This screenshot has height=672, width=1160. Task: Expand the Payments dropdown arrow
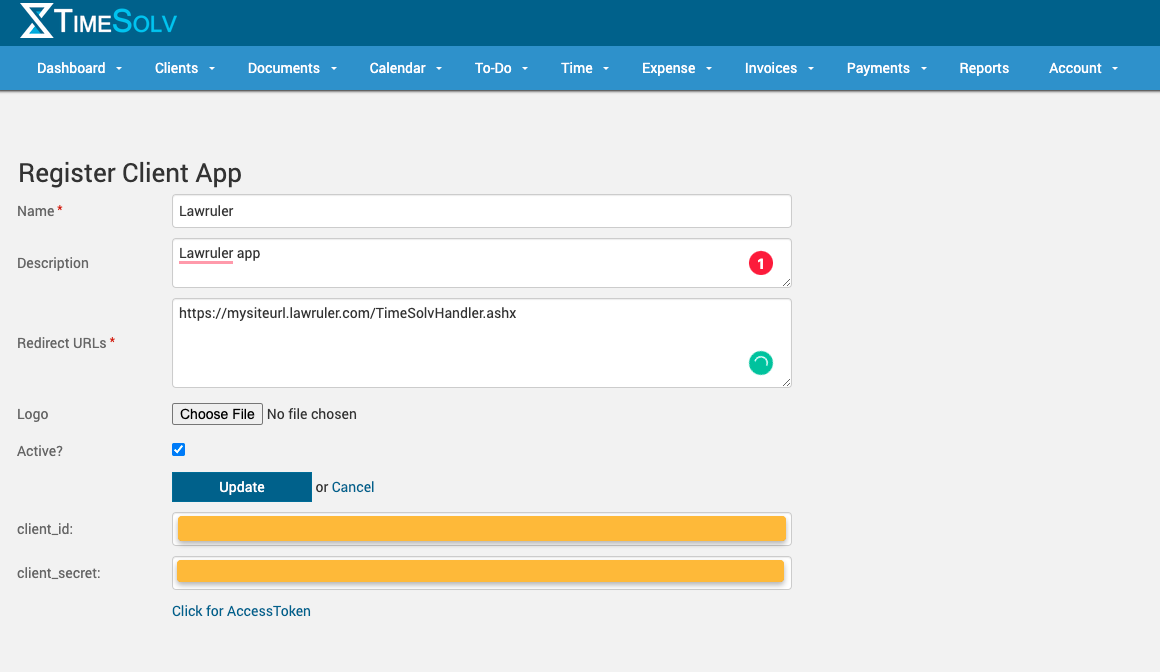pyautogui.click(x=923, y=68)
